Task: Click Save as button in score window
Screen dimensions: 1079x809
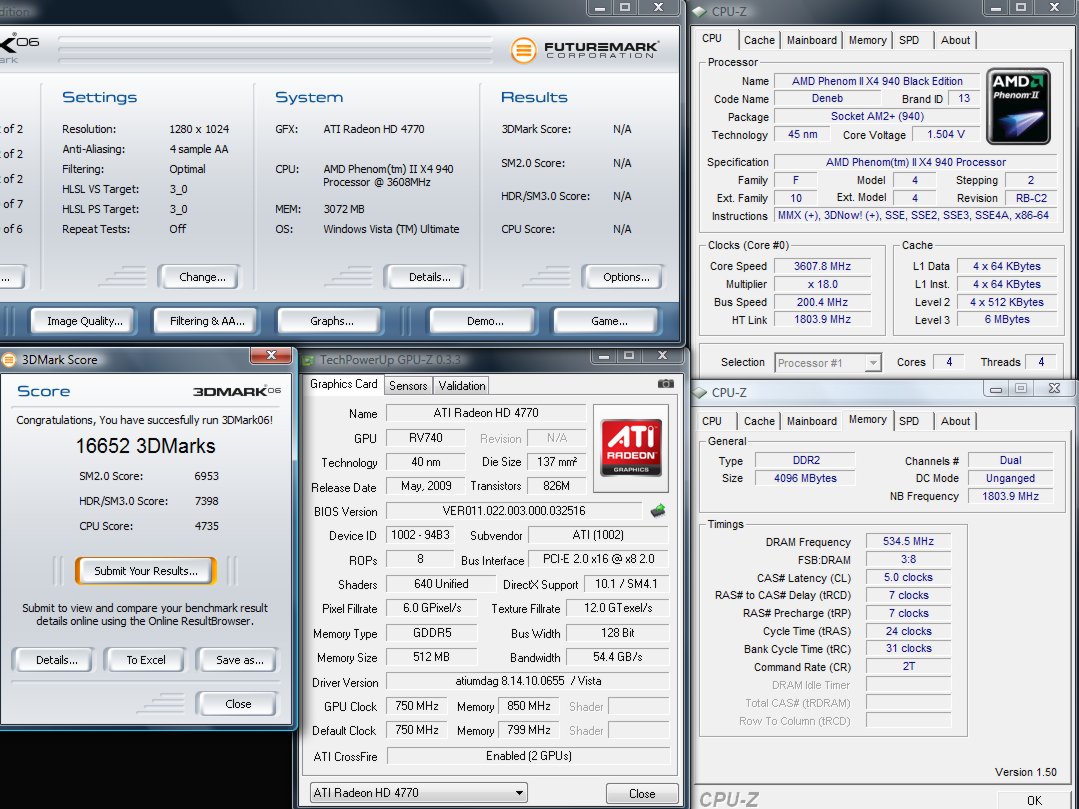Action: coord(239,660)
